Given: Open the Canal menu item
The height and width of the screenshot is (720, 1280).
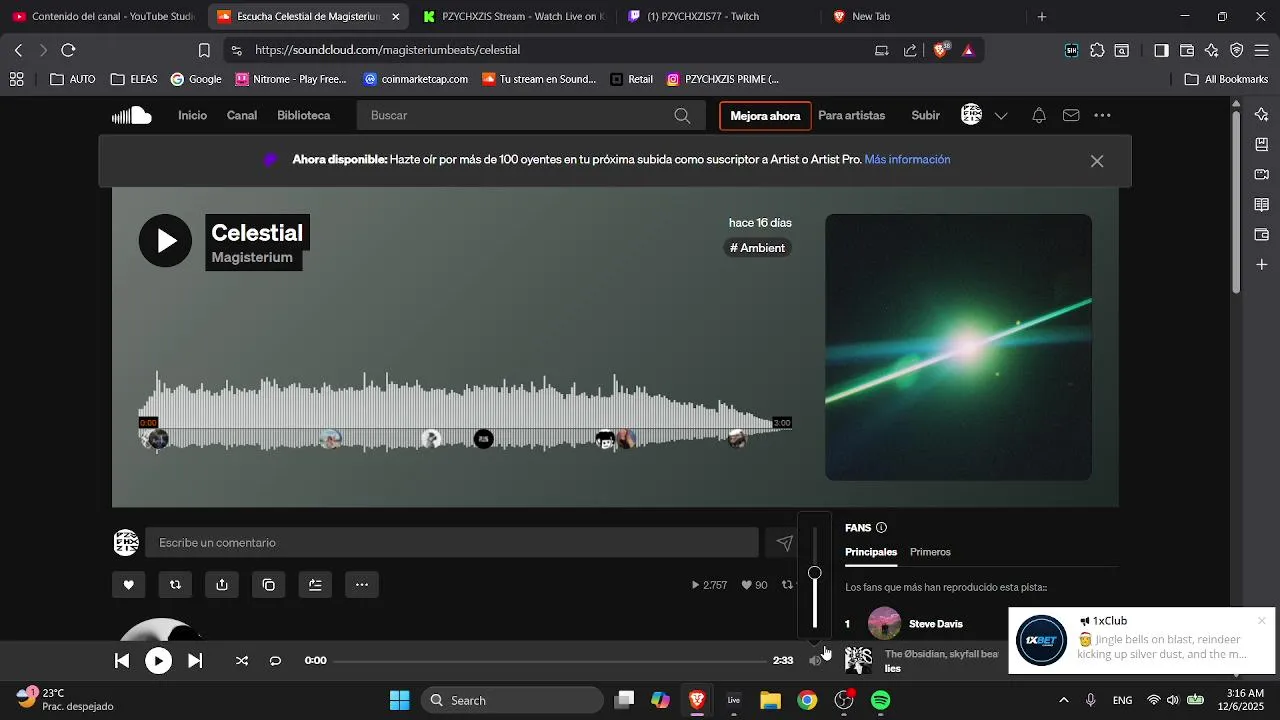Looking at the screenshot, I should 242,116.
